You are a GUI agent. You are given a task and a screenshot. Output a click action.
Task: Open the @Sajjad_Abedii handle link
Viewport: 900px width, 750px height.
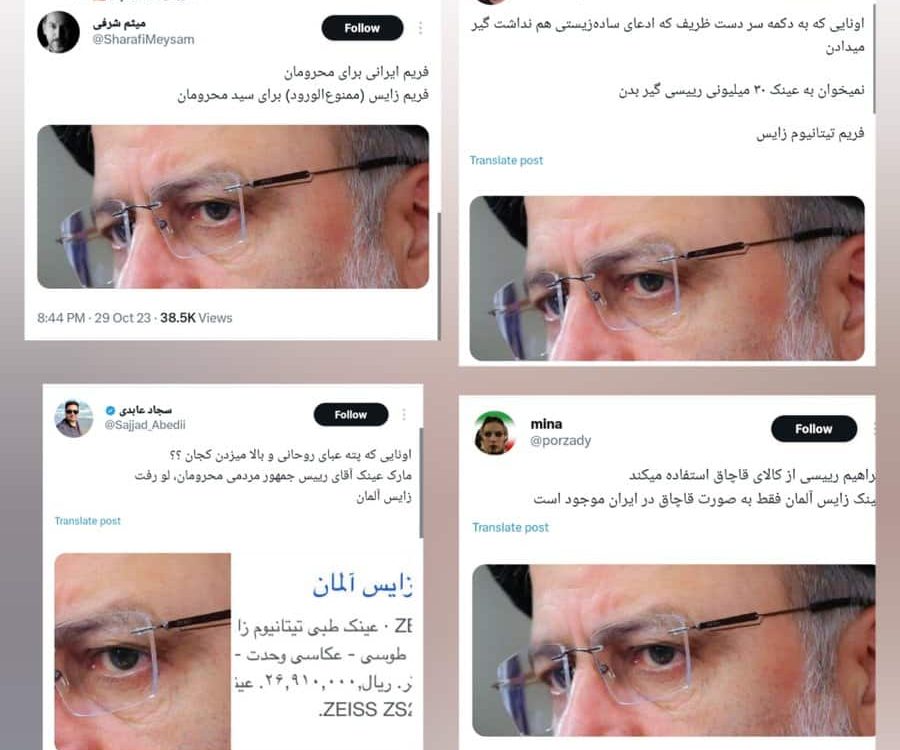(145, 425)
